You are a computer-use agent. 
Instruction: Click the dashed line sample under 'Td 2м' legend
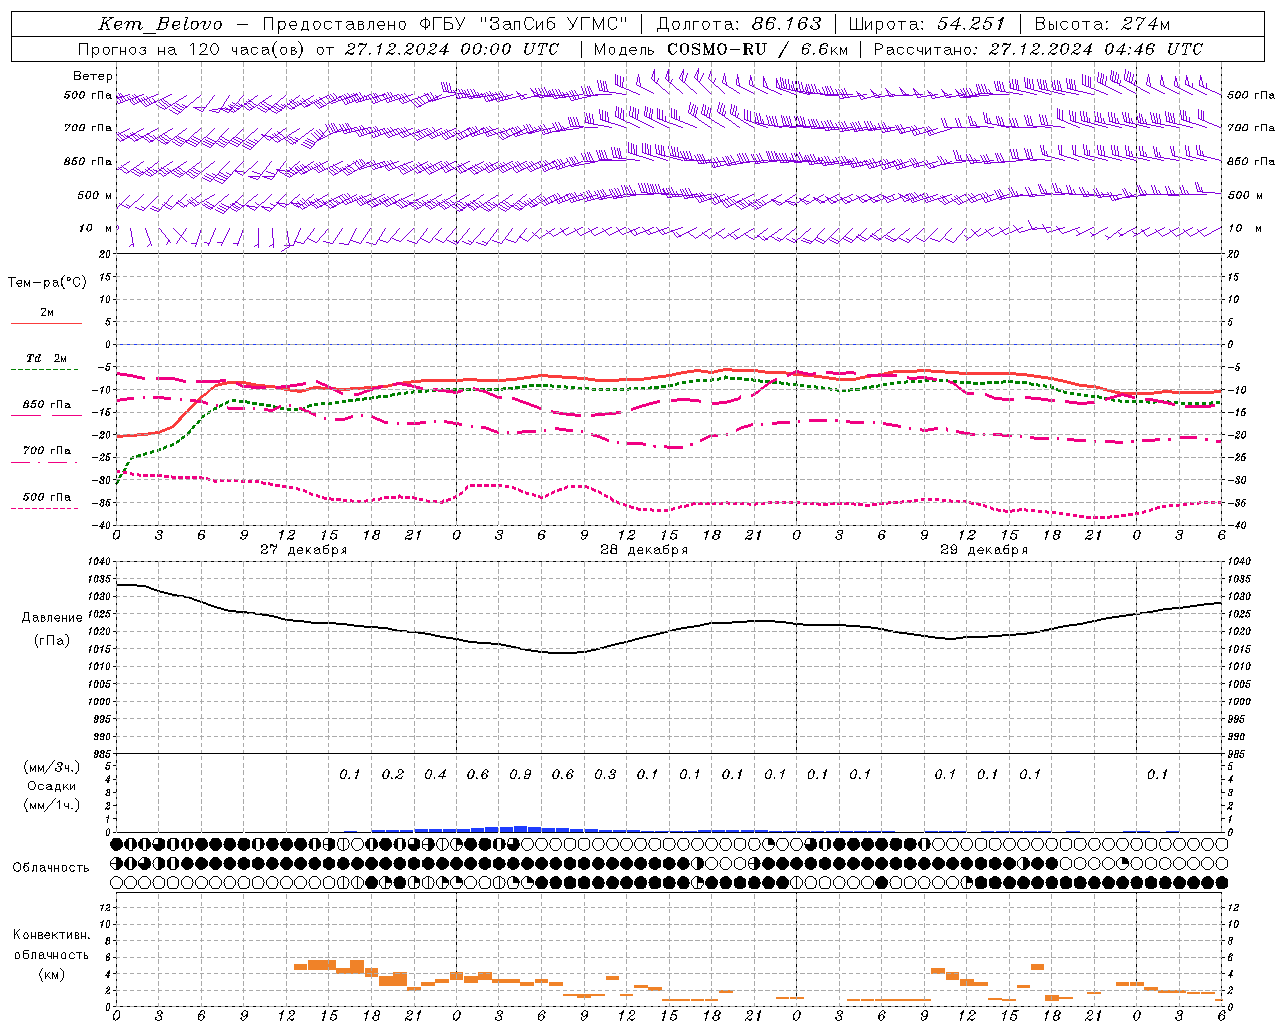(x=46, y=370)
